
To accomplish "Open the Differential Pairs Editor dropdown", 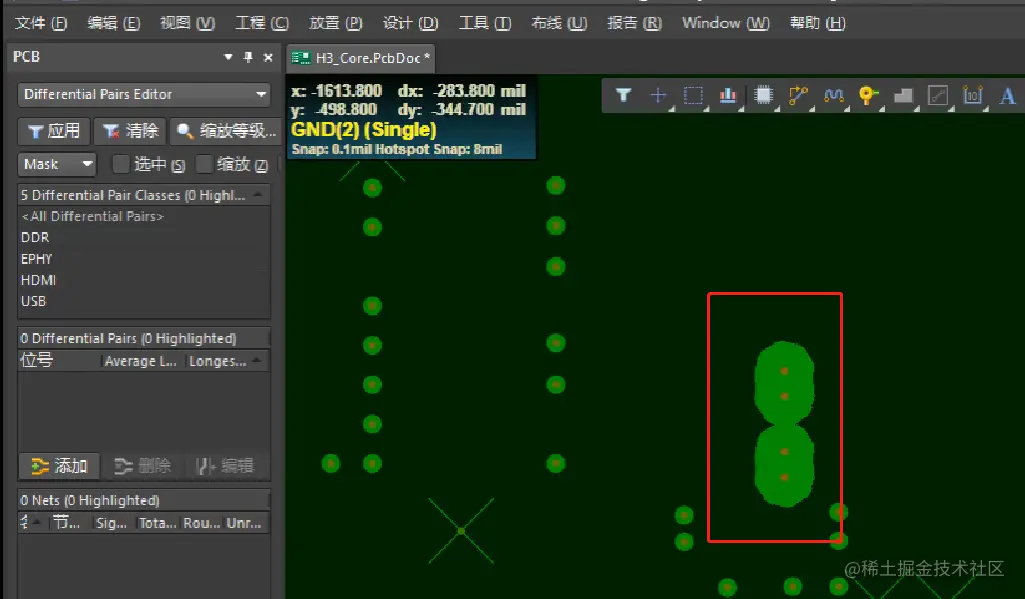I will (x=144, y=94).
